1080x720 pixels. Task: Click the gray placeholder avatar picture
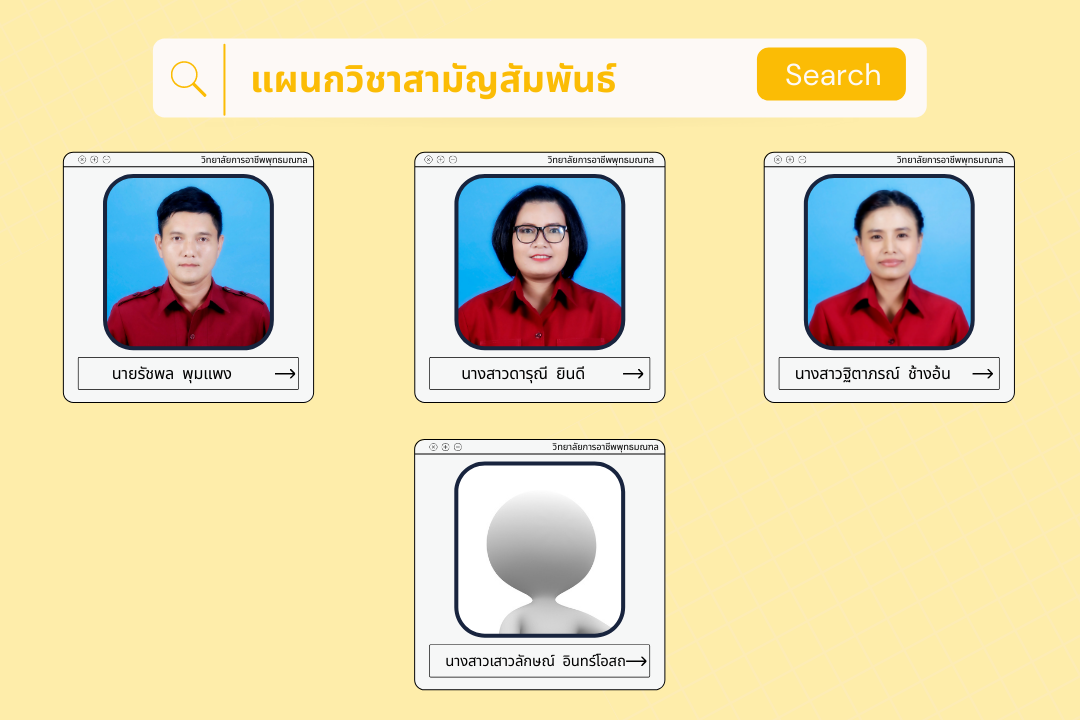point(539,549)
